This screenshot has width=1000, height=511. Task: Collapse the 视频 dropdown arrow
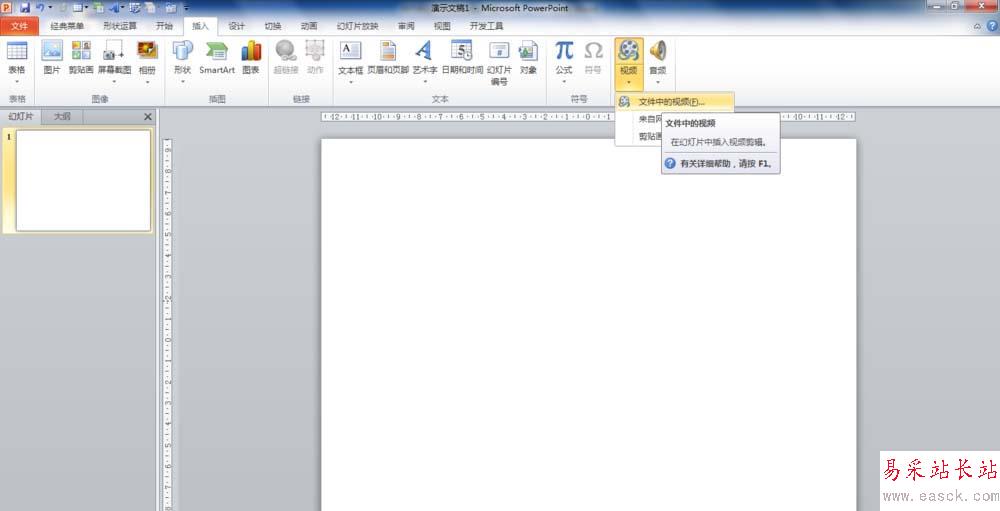(x=629, y=82)
